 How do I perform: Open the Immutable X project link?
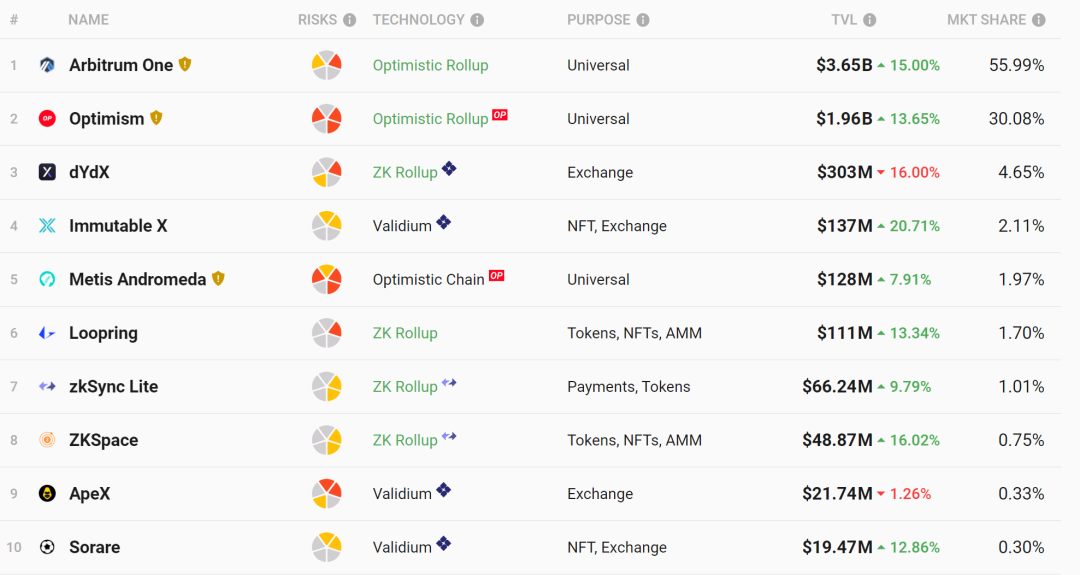(x=118, y=226)
